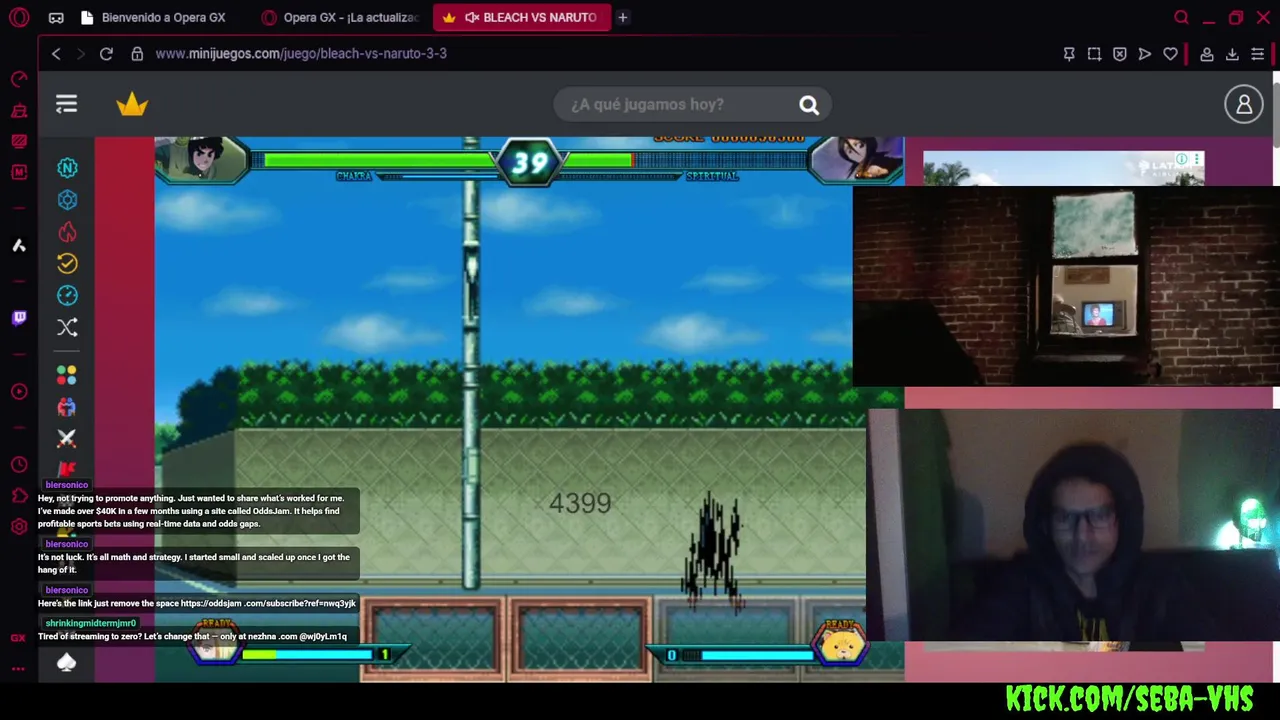
Task: Open new games N badge icon
Action: pos(67,168)
